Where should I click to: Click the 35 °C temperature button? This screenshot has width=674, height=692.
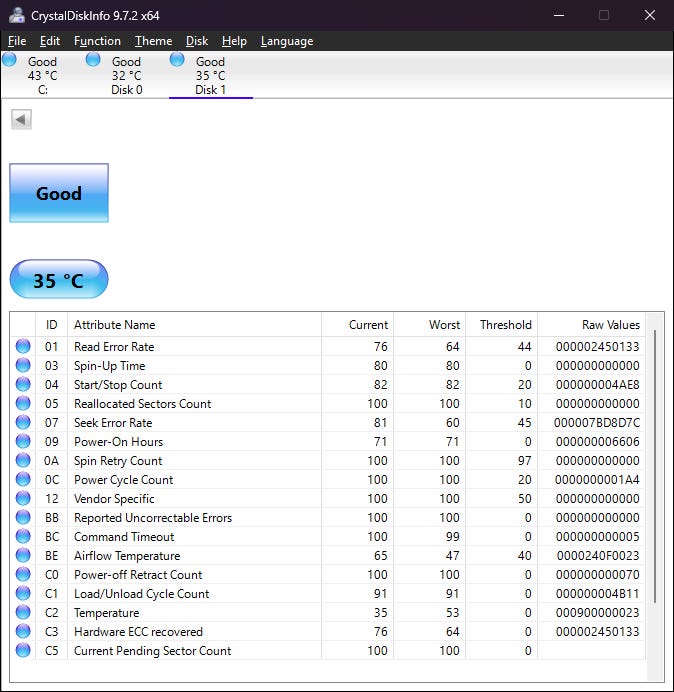click(59, 280)
